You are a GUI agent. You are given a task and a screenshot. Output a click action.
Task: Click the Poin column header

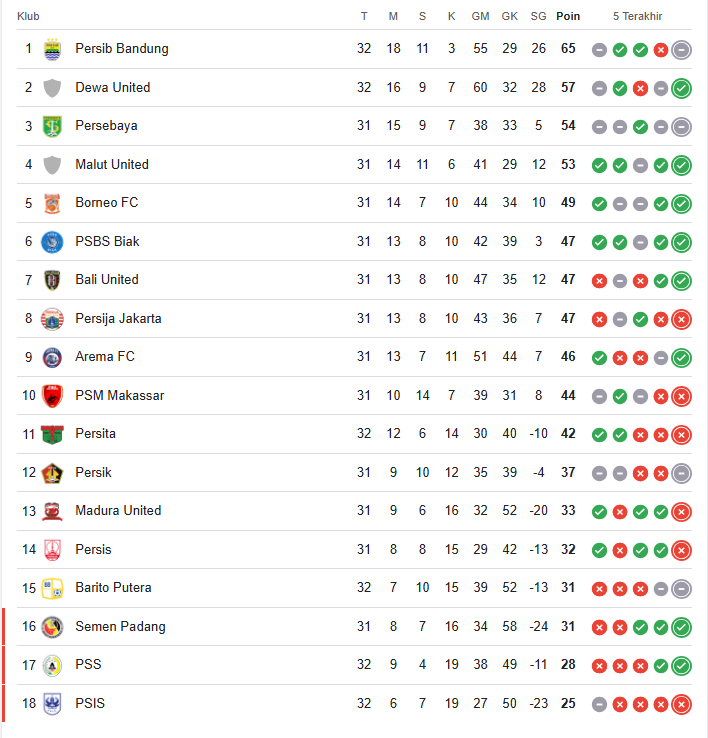coord(568,16)
